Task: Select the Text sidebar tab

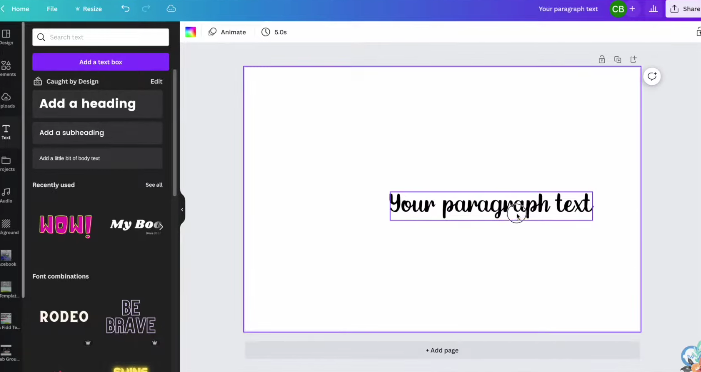Action: pyautogui.click(x=6, y=132)
